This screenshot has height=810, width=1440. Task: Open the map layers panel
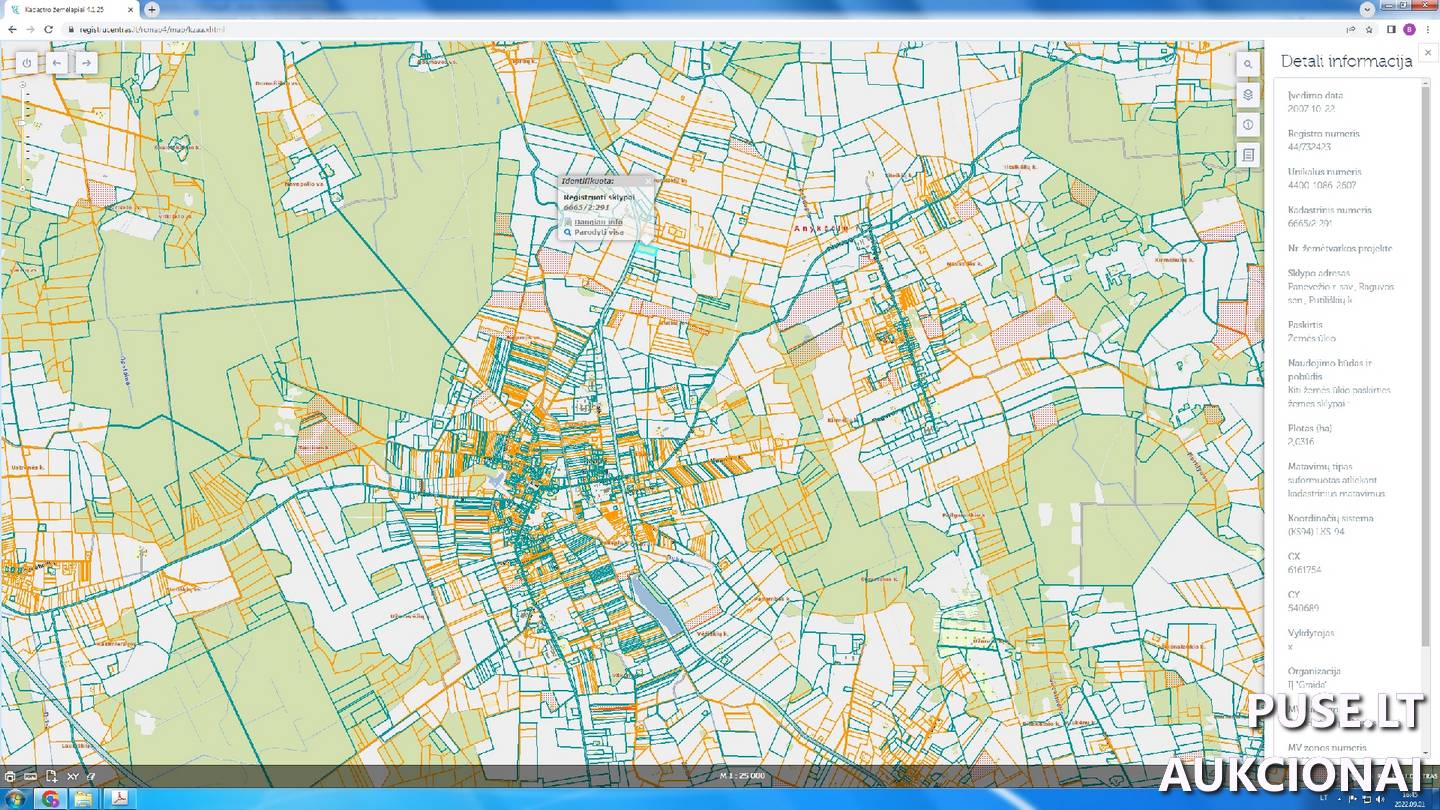[x=1248, y=95]
